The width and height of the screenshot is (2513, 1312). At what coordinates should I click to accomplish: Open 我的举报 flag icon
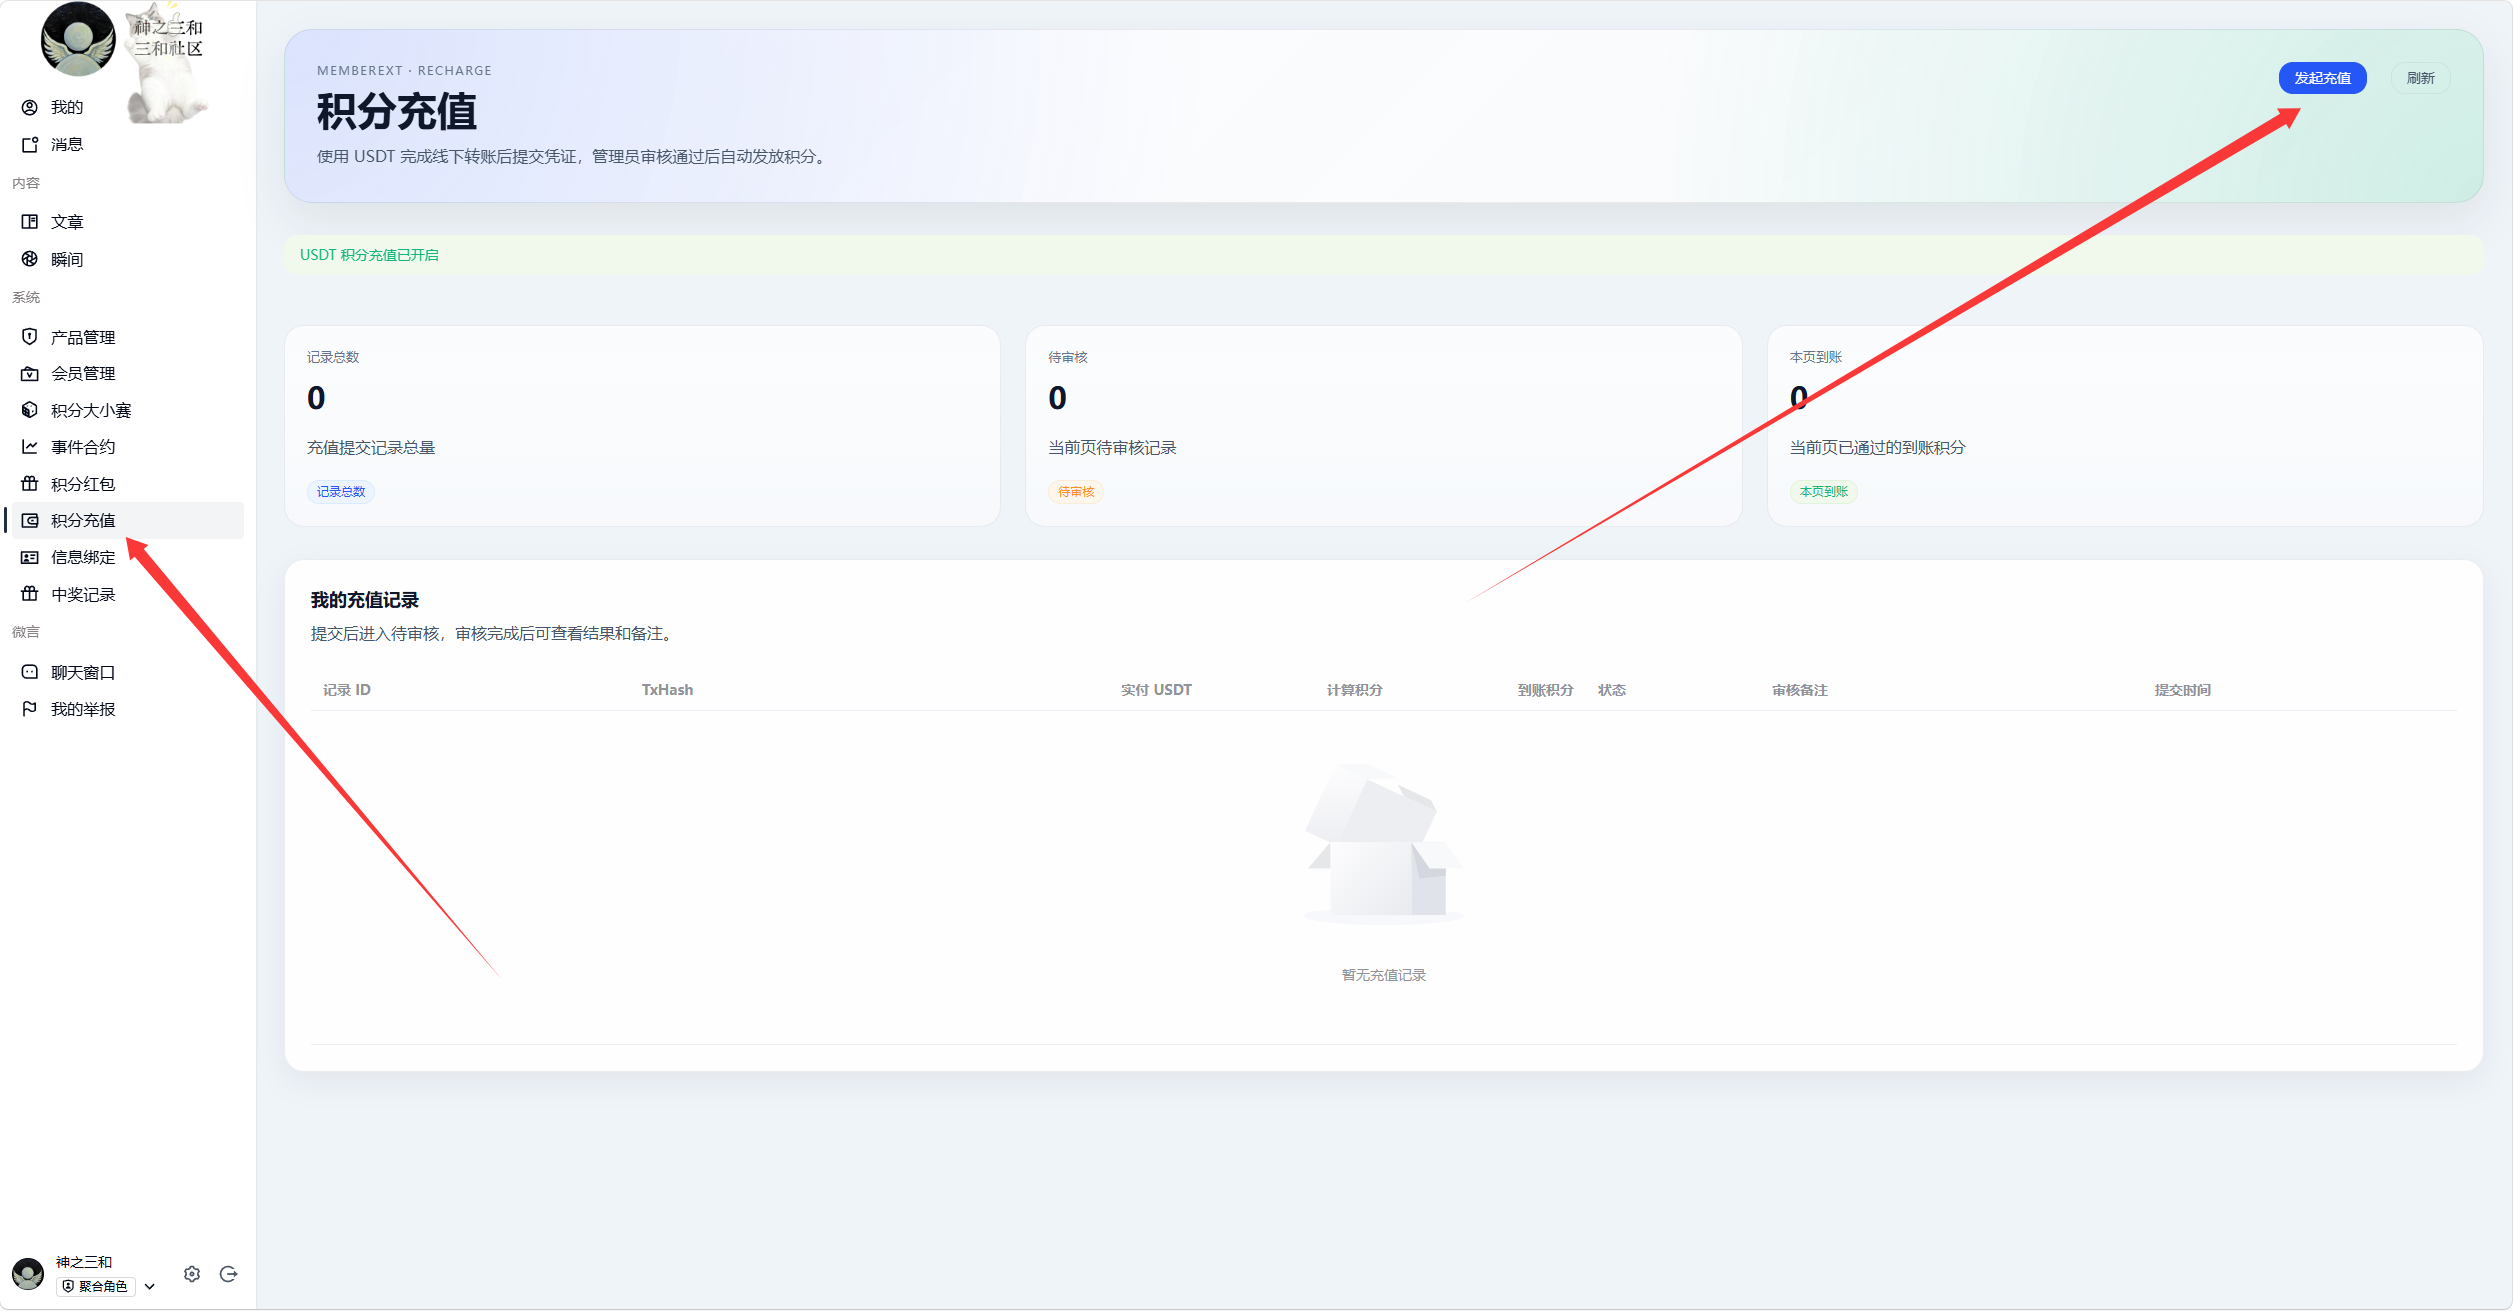(30, 709)
